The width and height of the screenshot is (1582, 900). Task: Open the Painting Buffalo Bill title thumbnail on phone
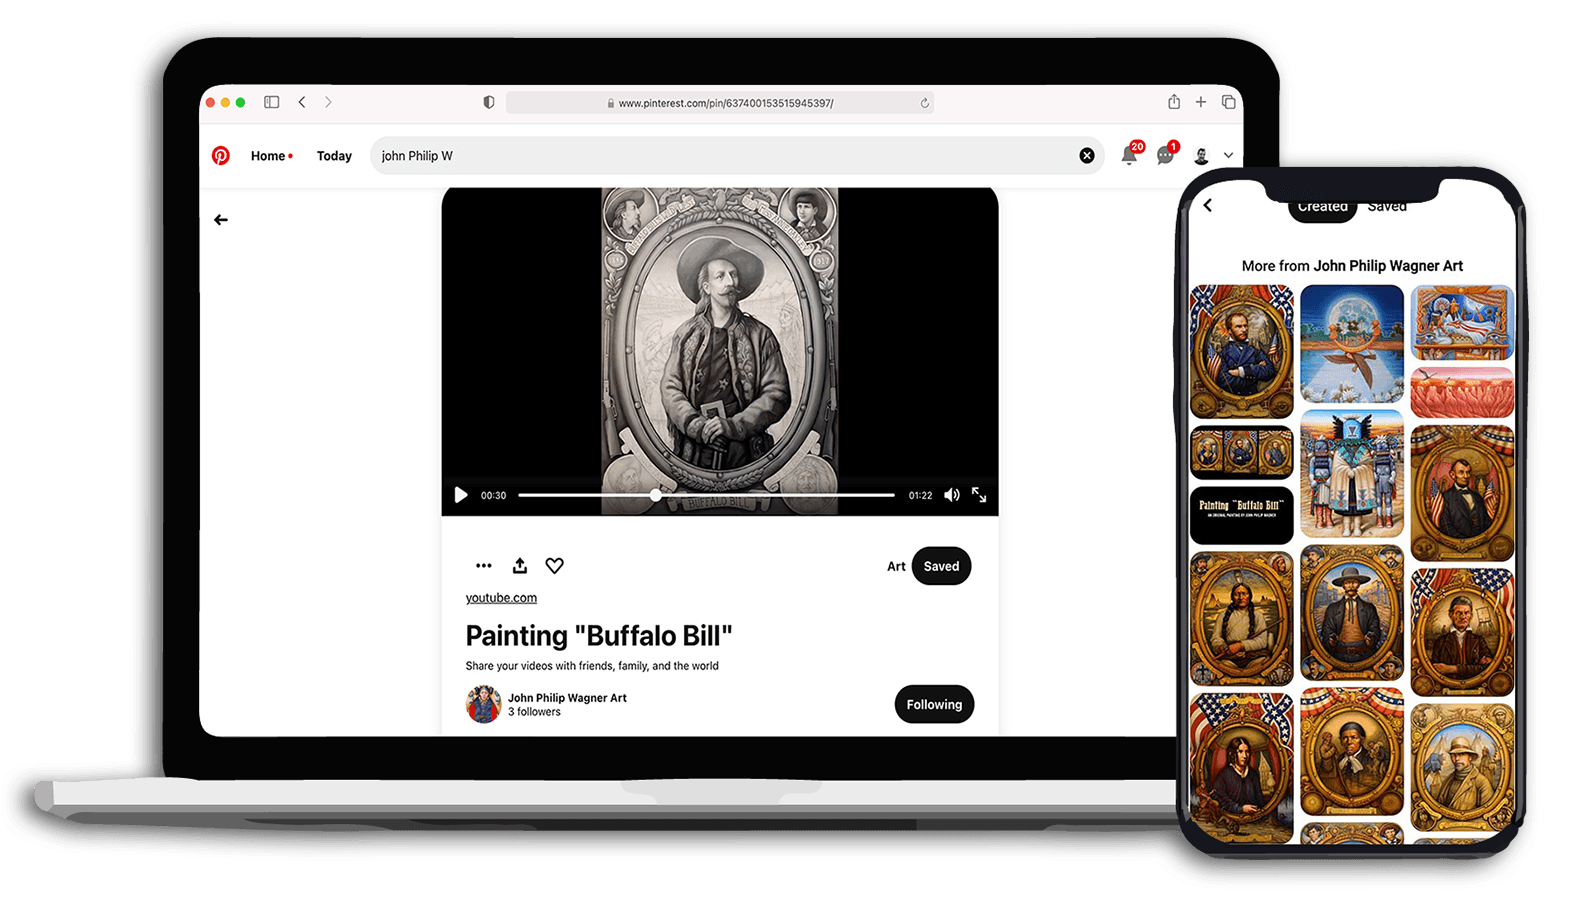click(x=1242, y=516)
